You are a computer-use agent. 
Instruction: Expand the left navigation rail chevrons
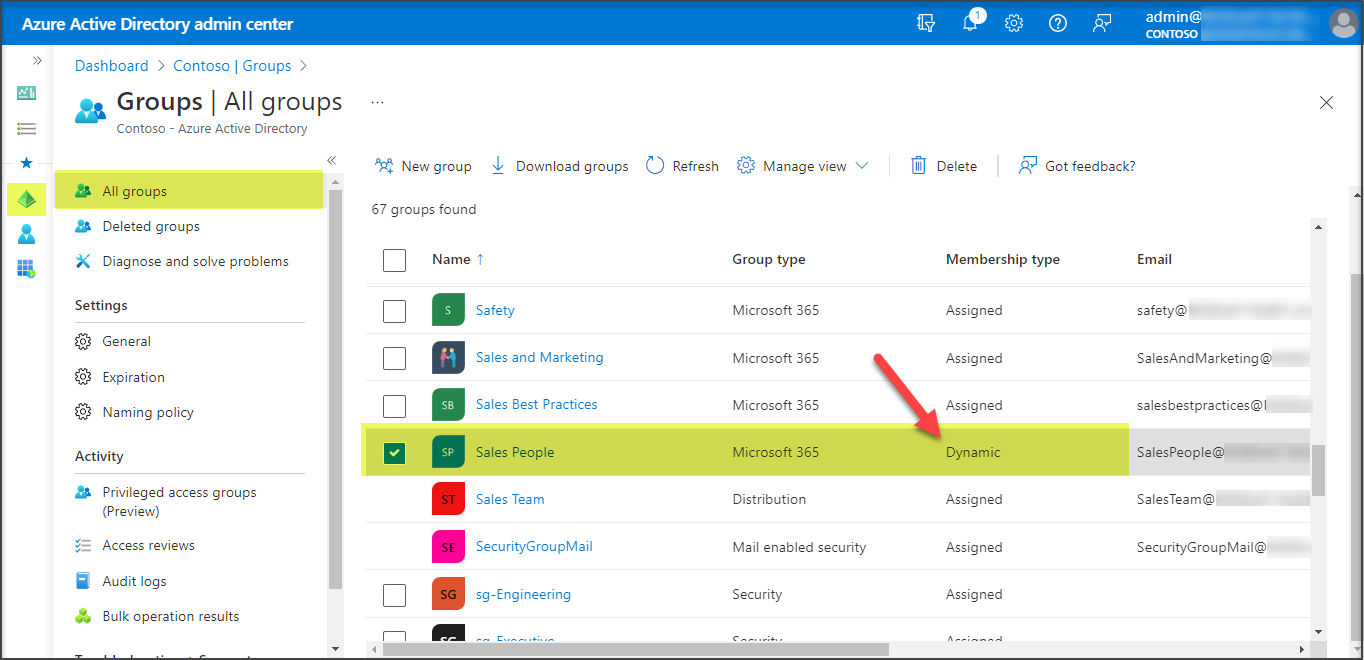(37, 61)
